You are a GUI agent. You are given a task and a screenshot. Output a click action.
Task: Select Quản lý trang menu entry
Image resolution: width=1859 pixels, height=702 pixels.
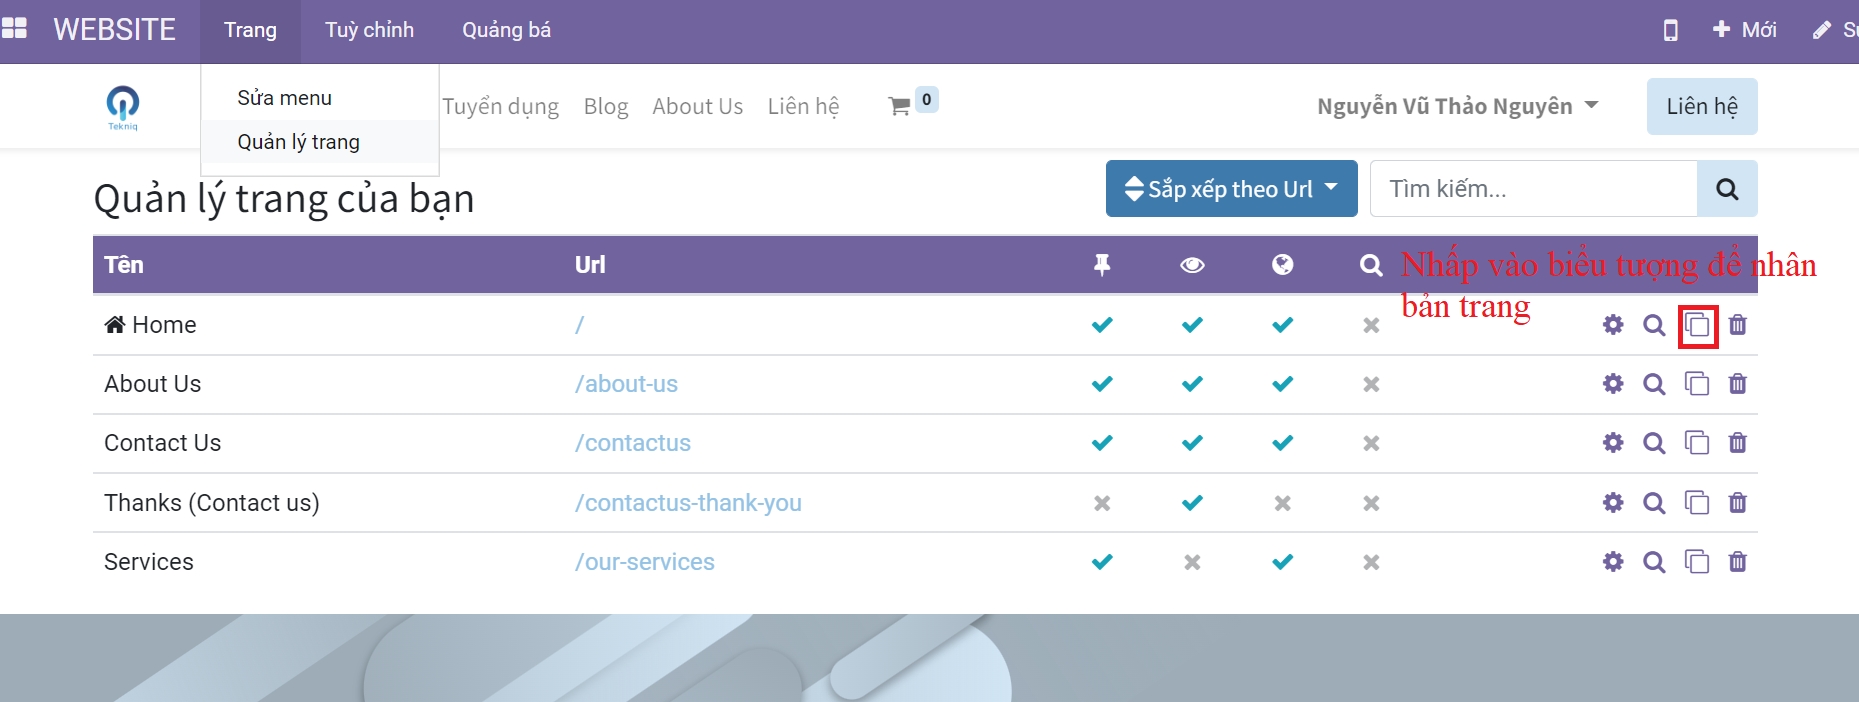coord(298,142)
